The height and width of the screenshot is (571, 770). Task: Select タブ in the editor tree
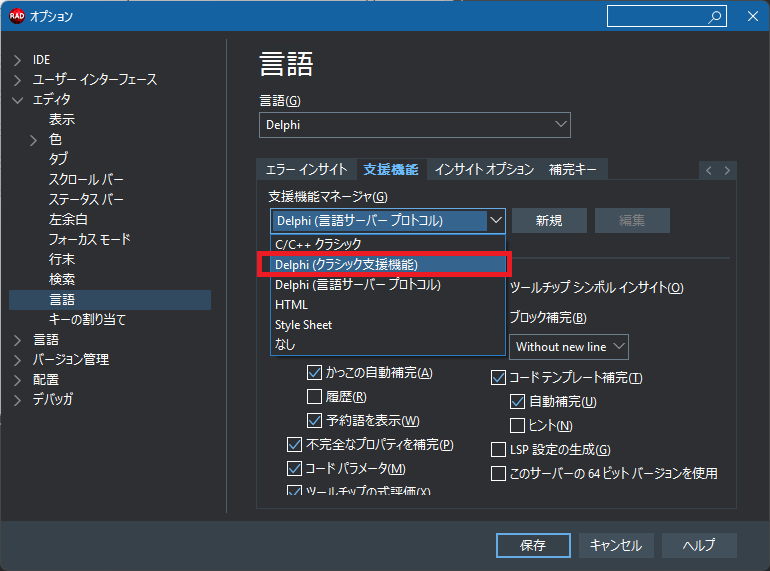(58, 159)
